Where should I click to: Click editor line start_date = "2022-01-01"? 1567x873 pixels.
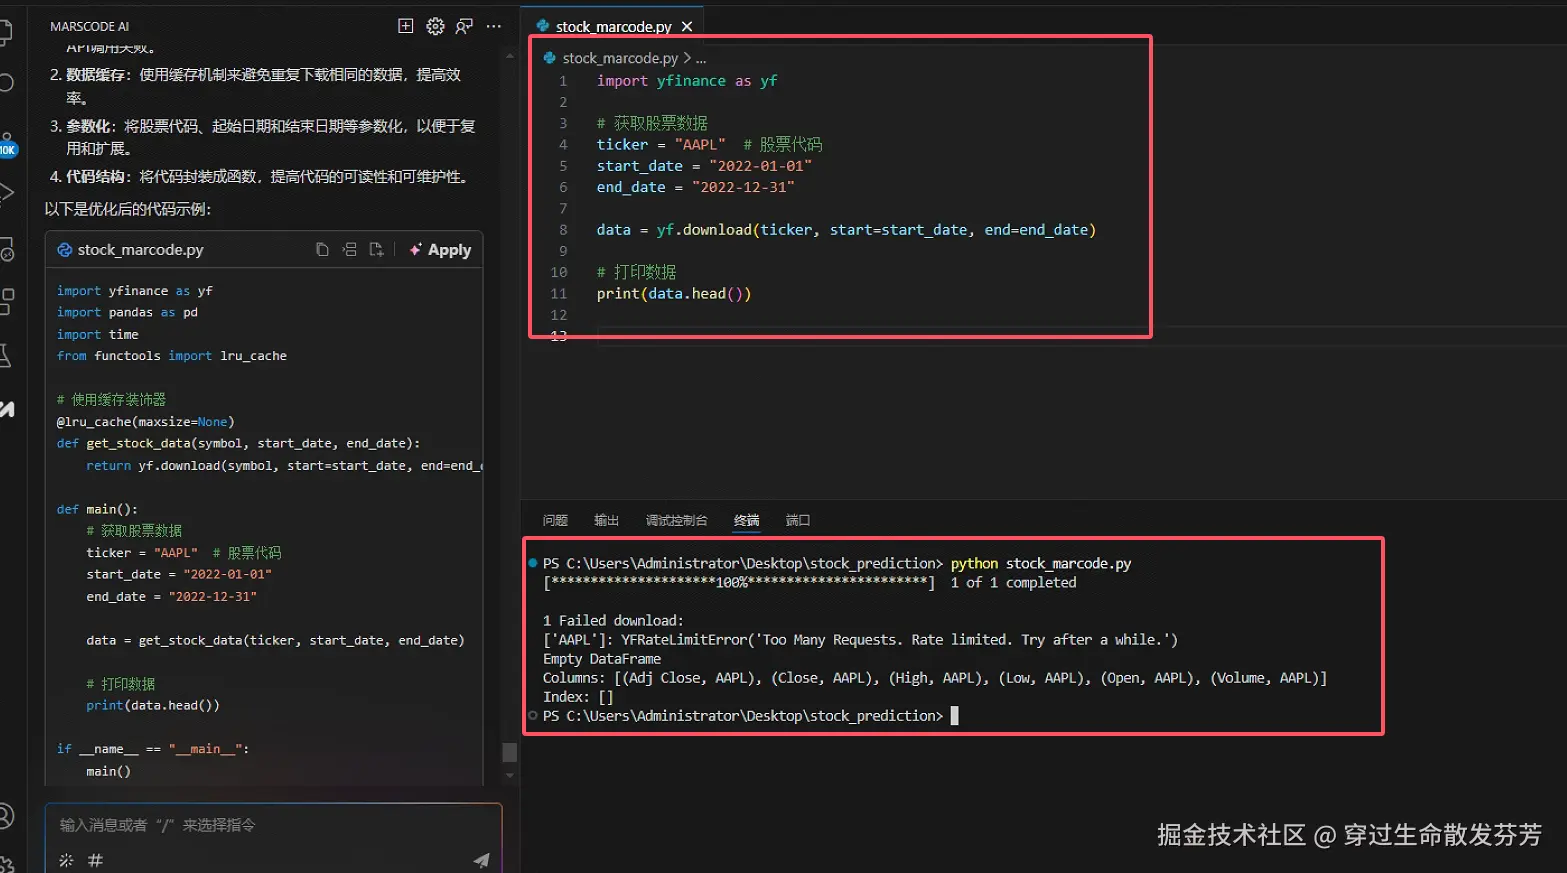[704, 166]
